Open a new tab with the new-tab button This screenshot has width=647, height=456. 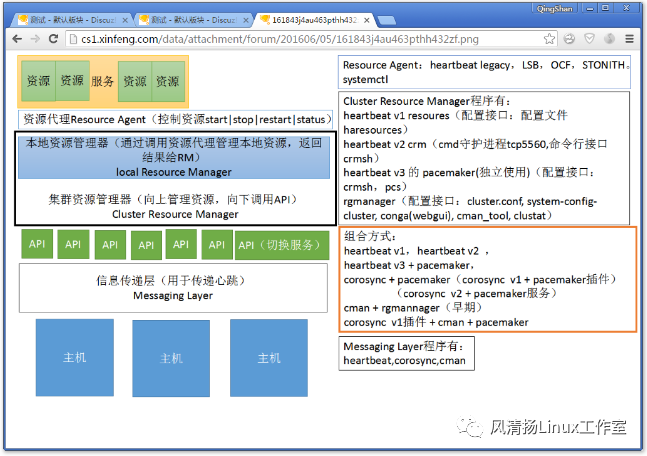[387, 20]
